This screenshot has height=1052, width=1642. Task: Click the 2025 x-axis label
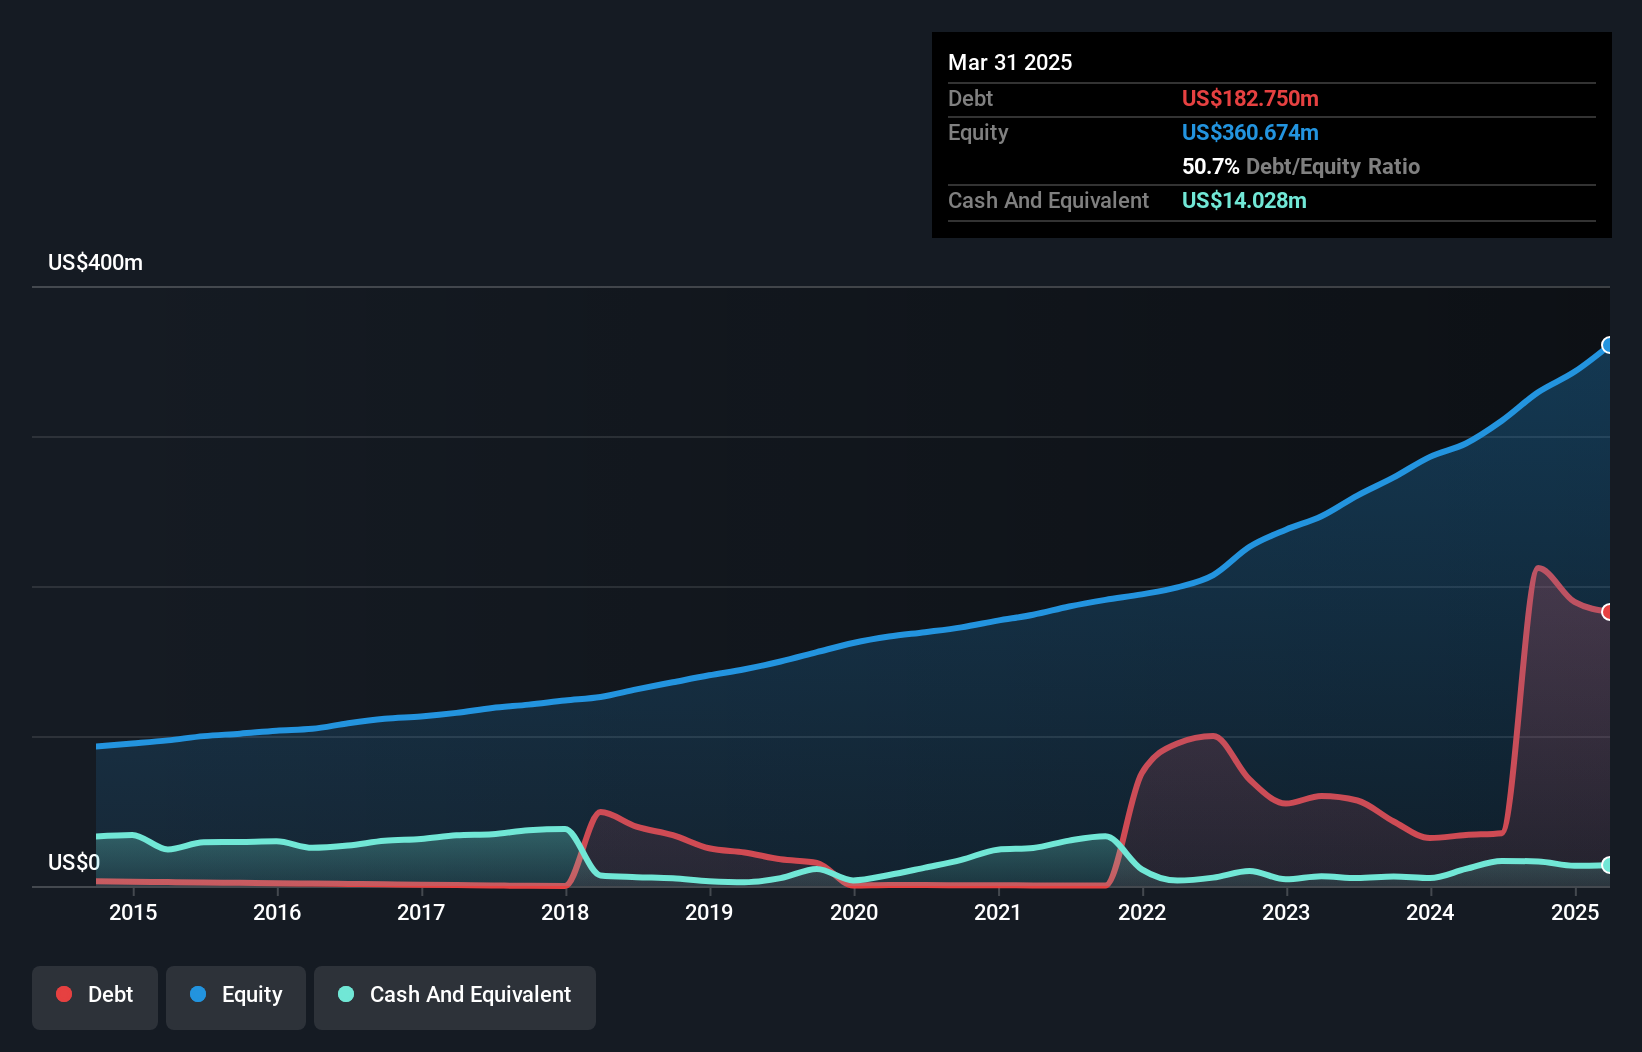point(1575,912)
